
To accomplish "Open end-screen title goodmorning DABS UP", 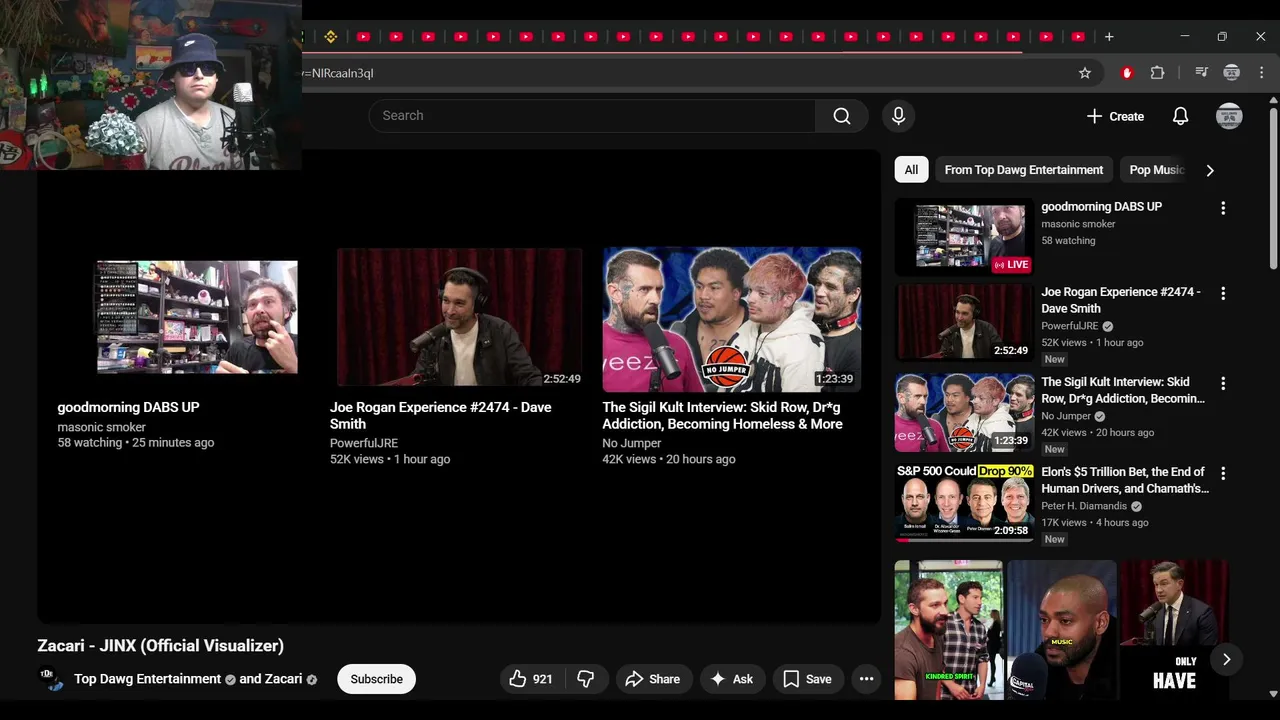I will (x=128, y=408).
